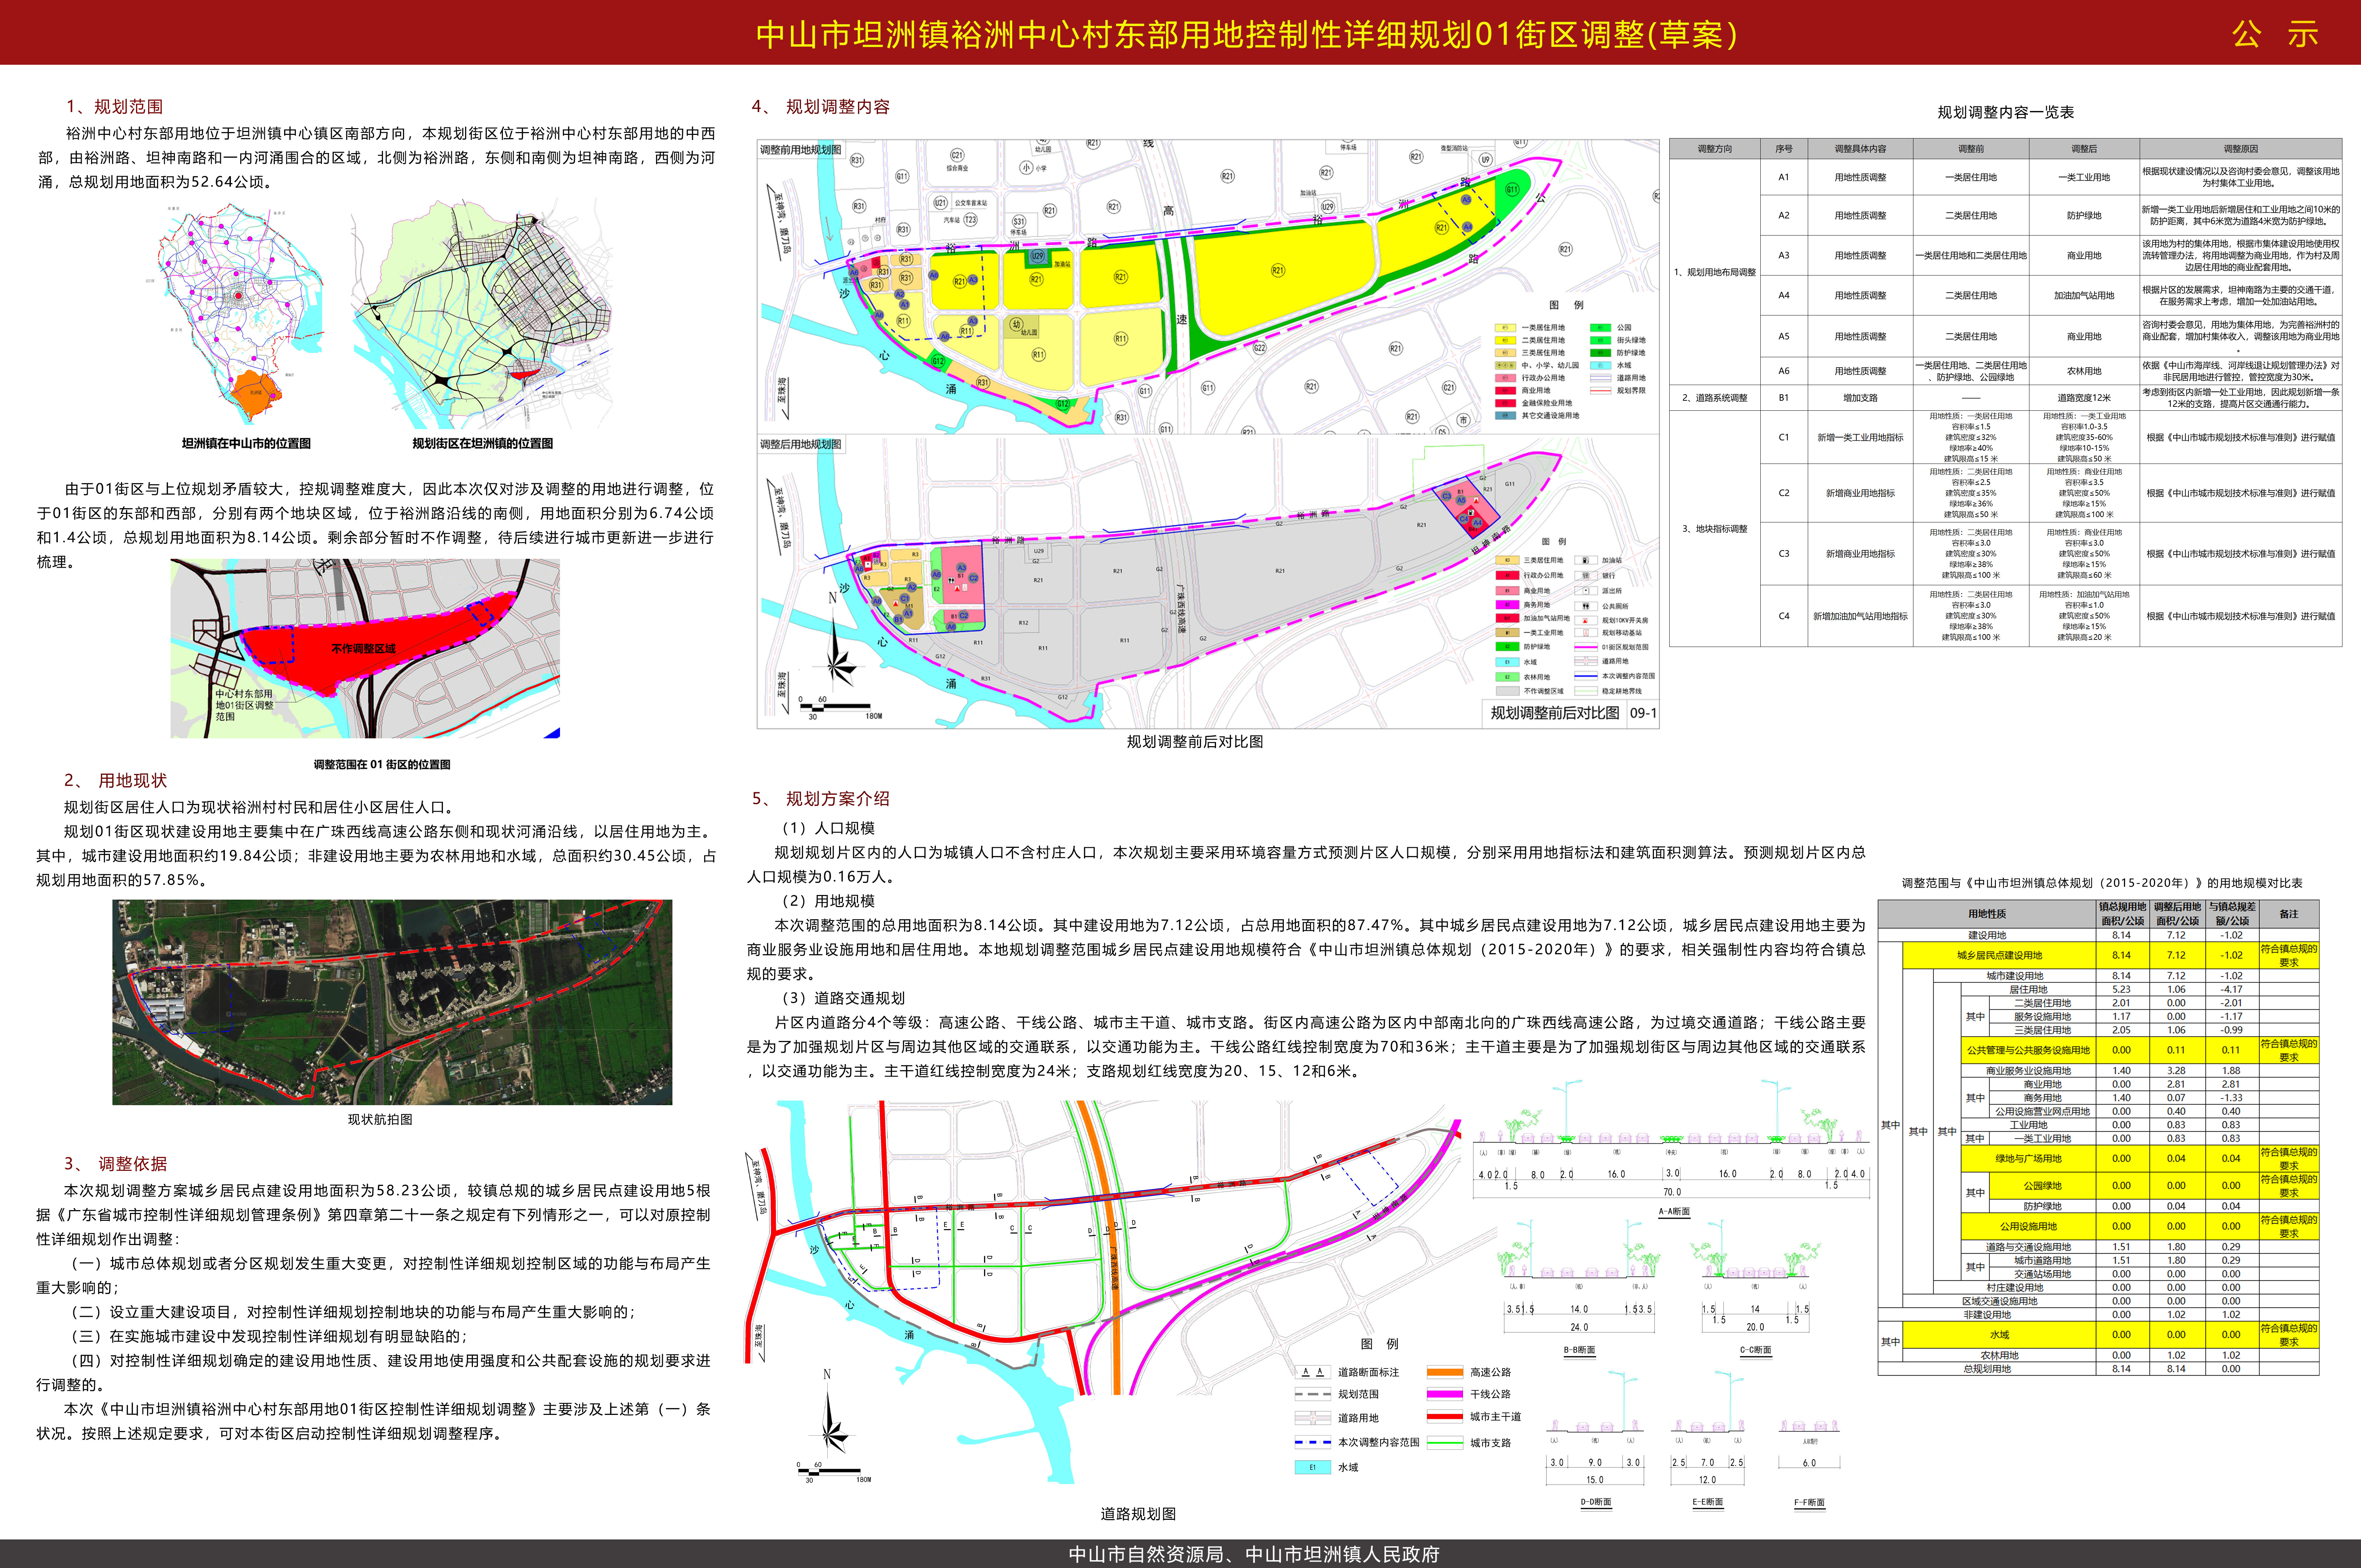Click the gas station icon in the after-adjustment legend
The height and width of the screenshot is (1568, 2361).
tap(1586, 560)
